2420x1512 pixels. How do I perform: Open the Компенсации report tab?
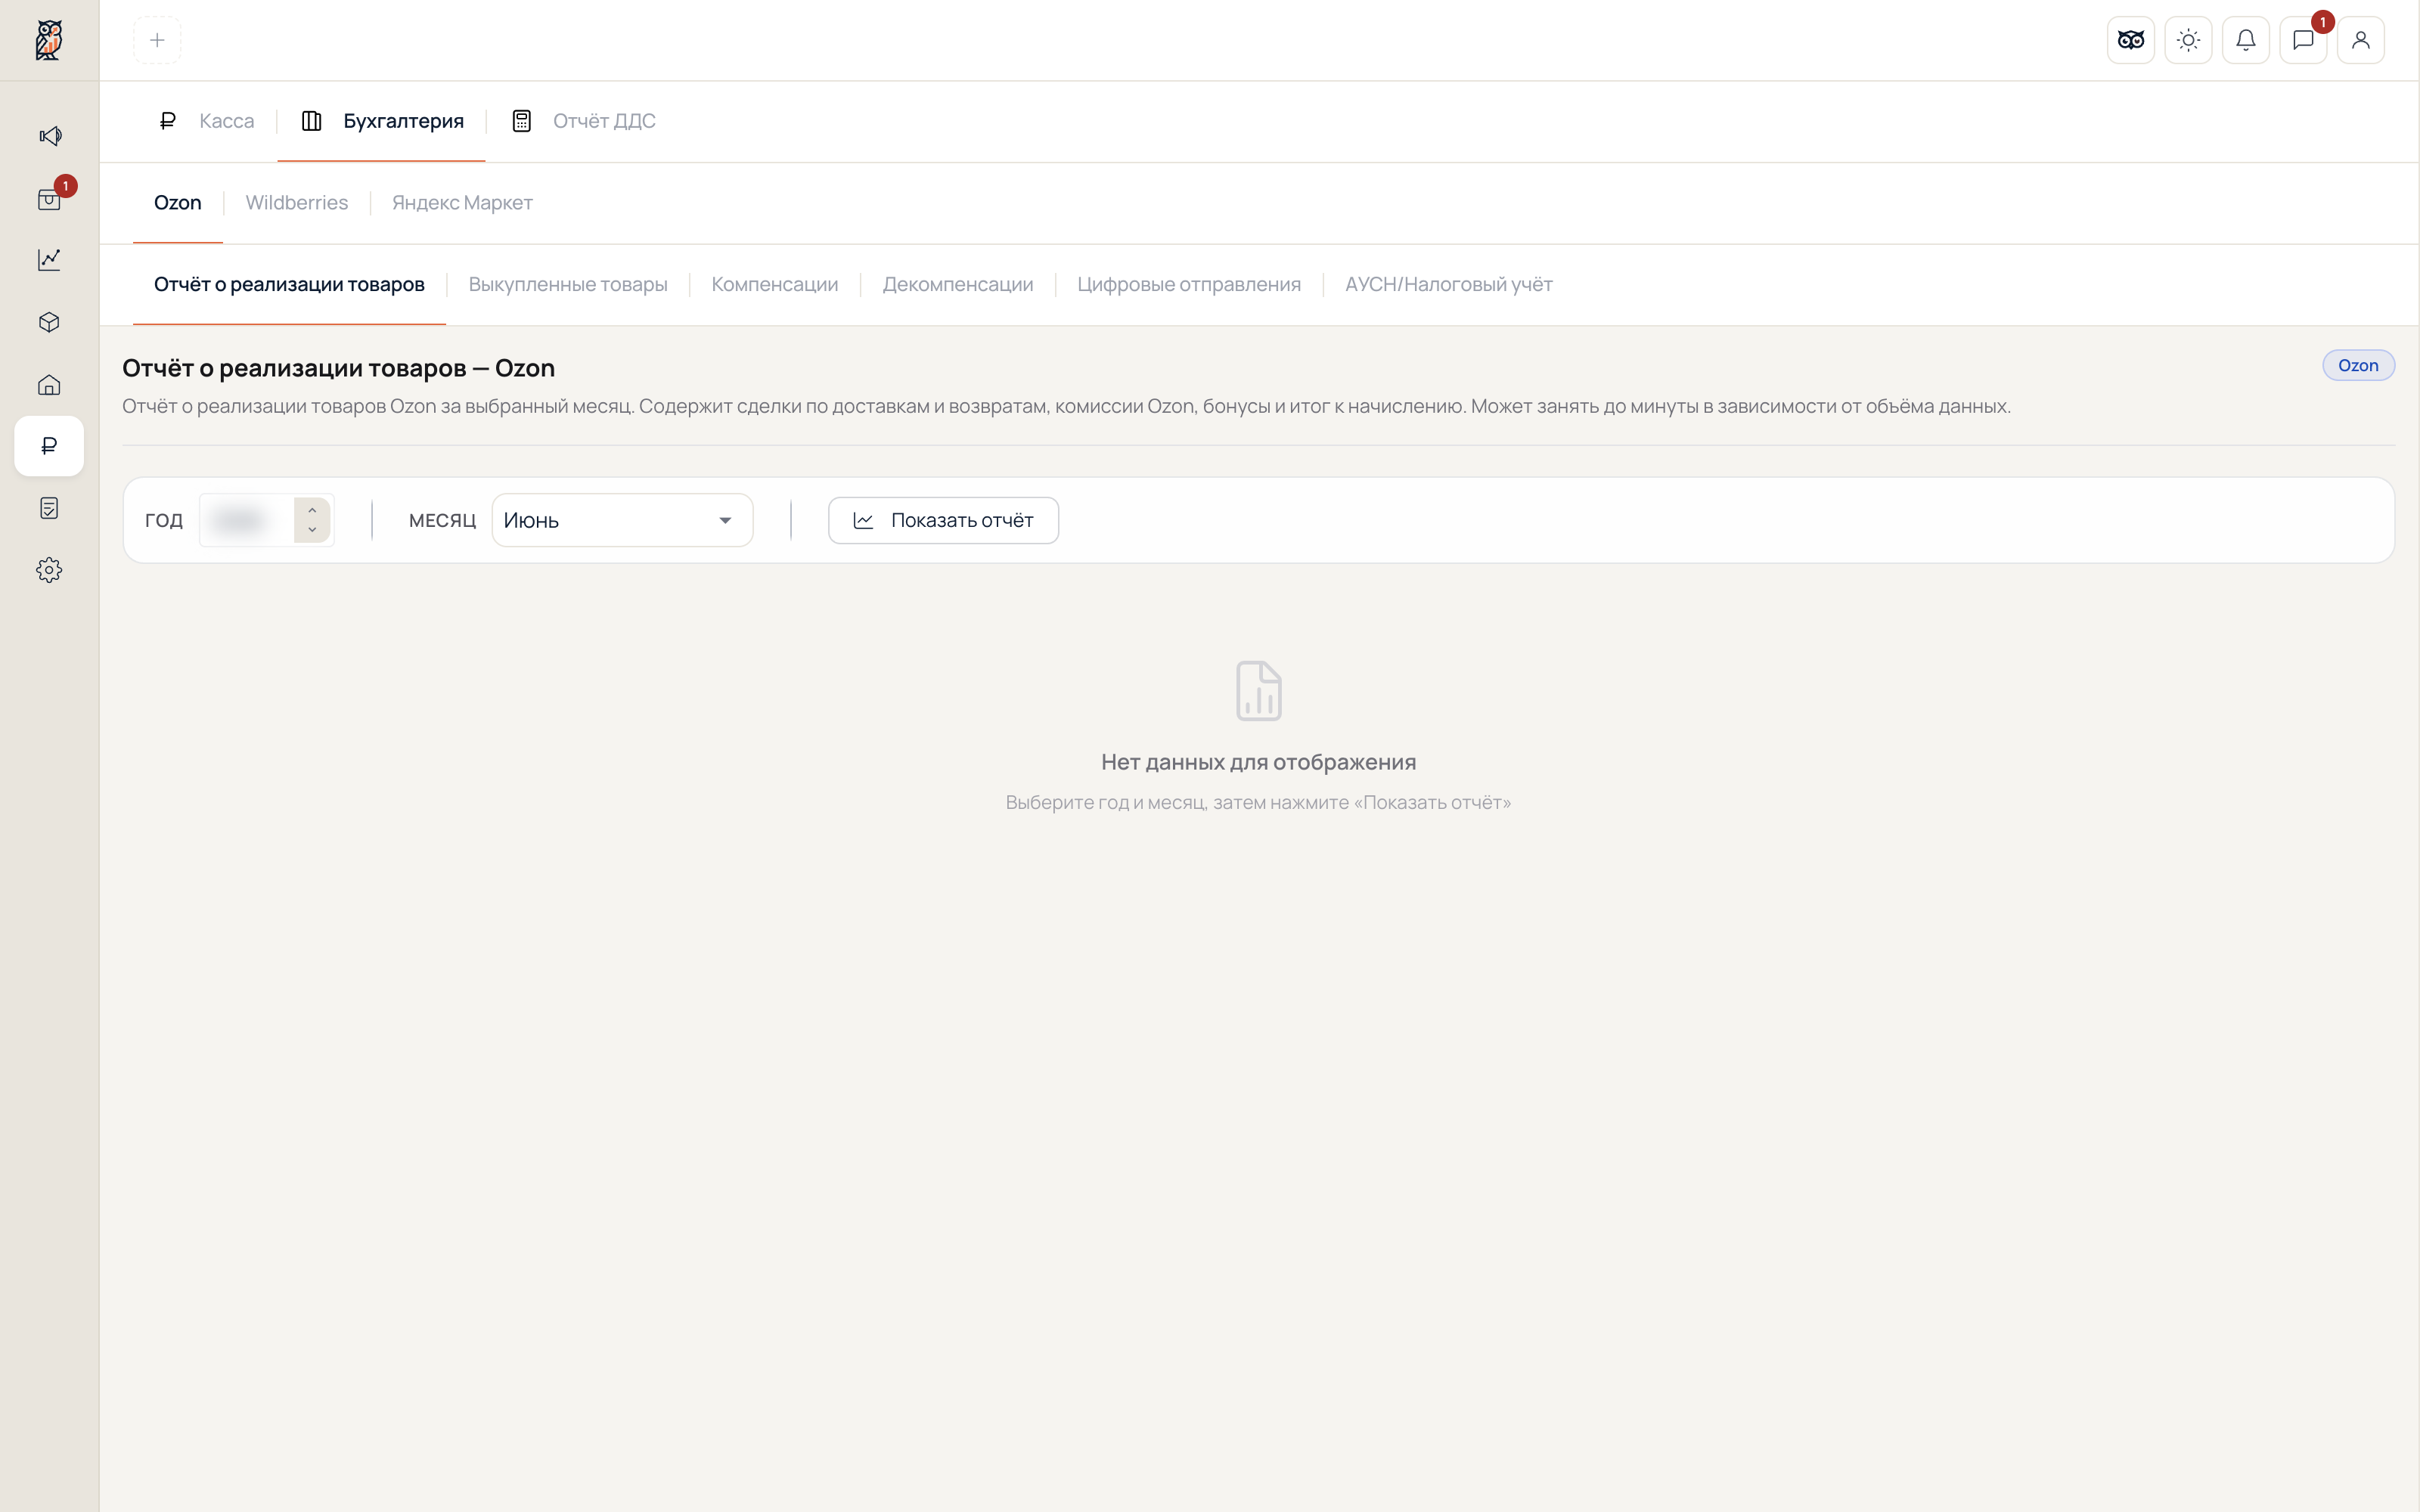[774, 285]
